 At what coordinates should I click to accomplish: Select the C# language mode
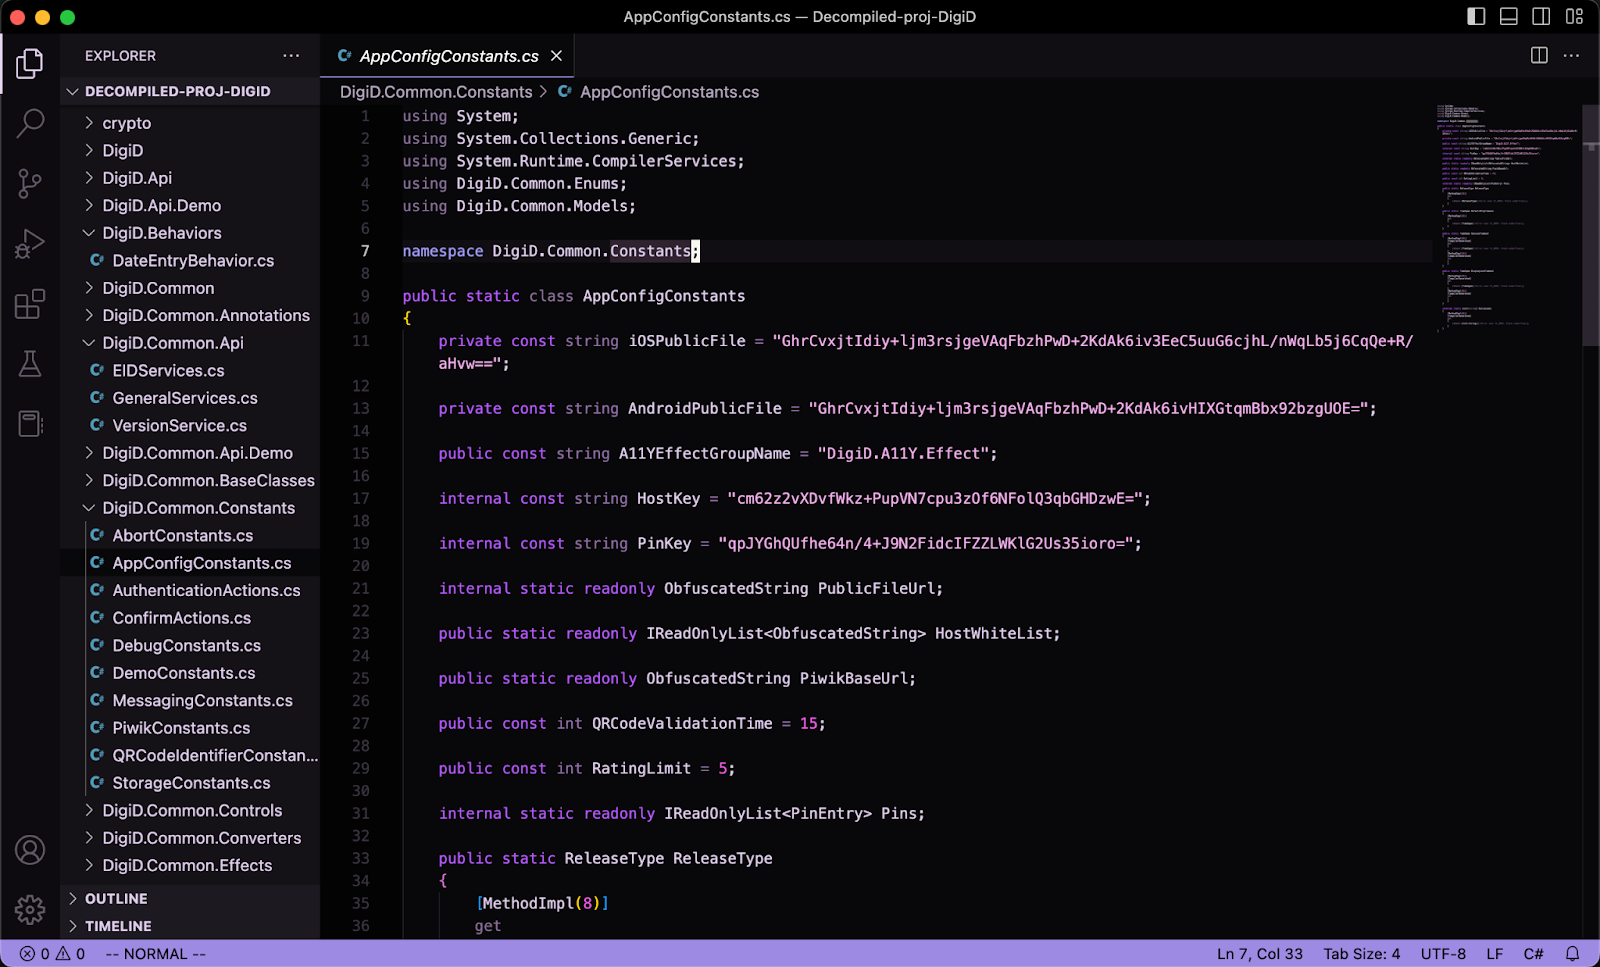(1533, 954)
